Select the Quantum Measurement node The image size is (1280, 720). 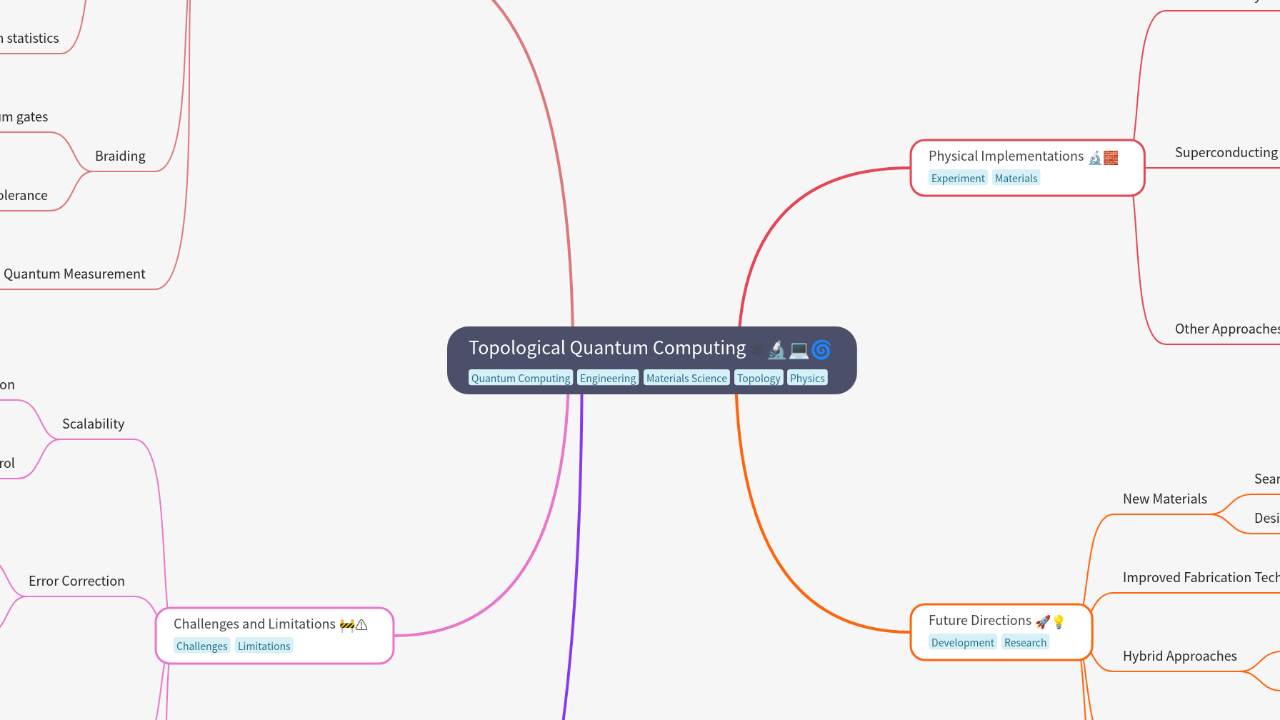[x=74, y=274]
